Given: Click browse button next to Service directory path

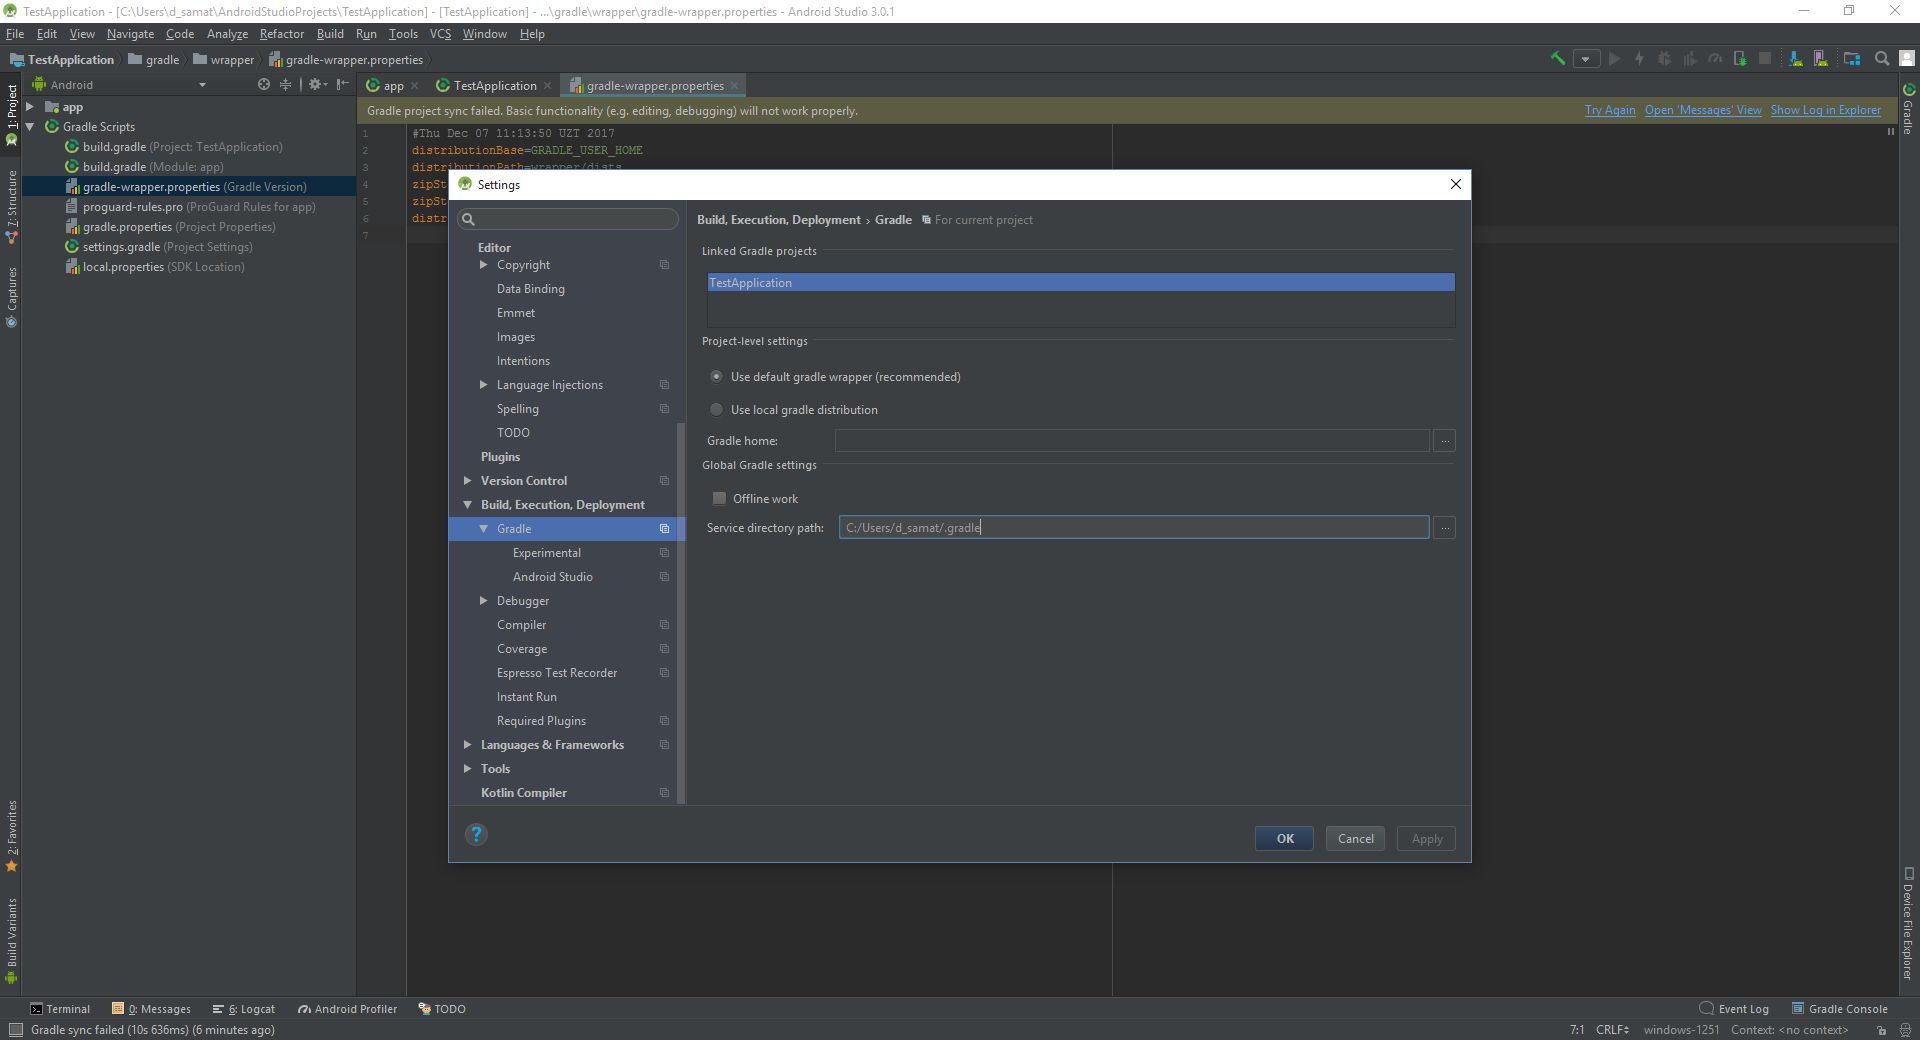Looking at the screenshot, I should (x=1444, y=528).
